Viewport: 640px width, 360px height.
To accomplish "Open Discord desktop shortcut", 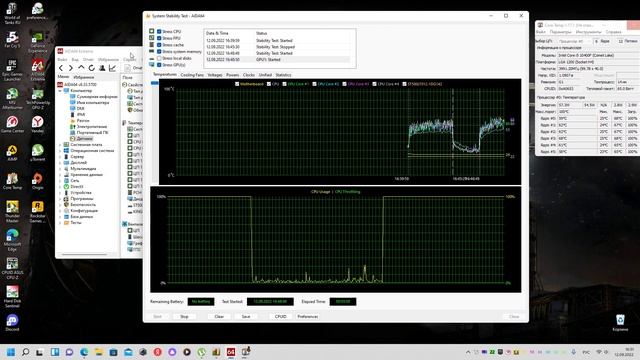I will click(x=12, y=322).
